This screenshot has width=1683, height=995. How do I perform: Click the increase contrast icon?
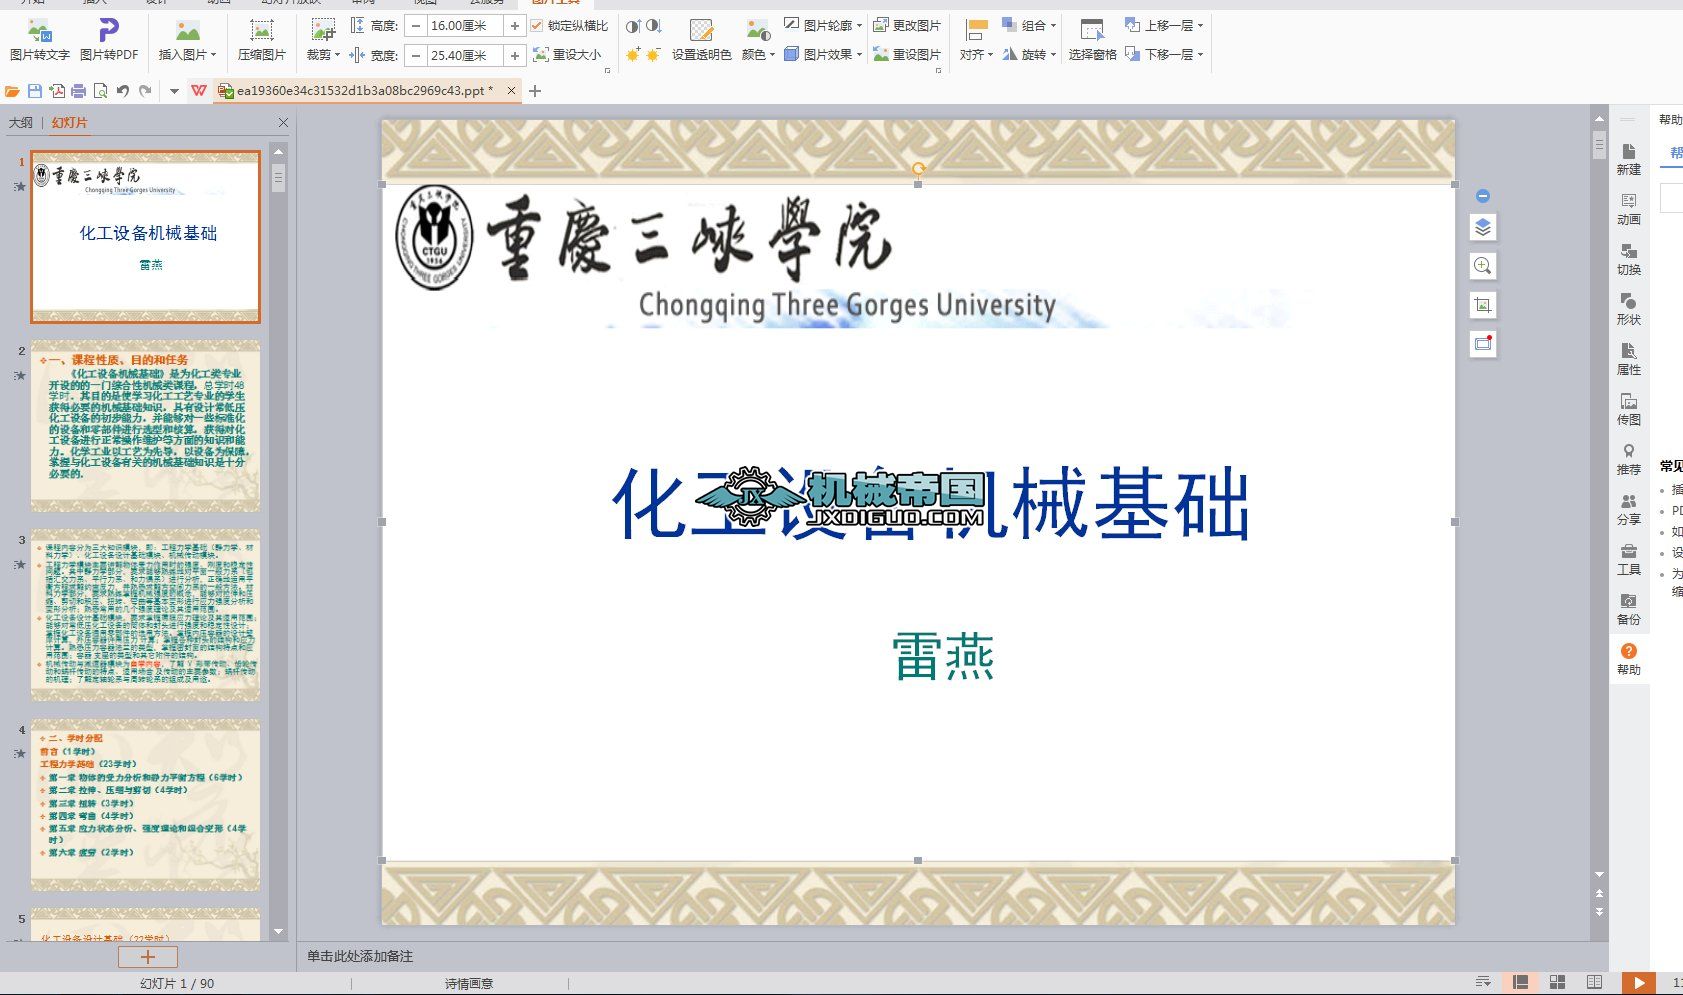tap(633, 26)
